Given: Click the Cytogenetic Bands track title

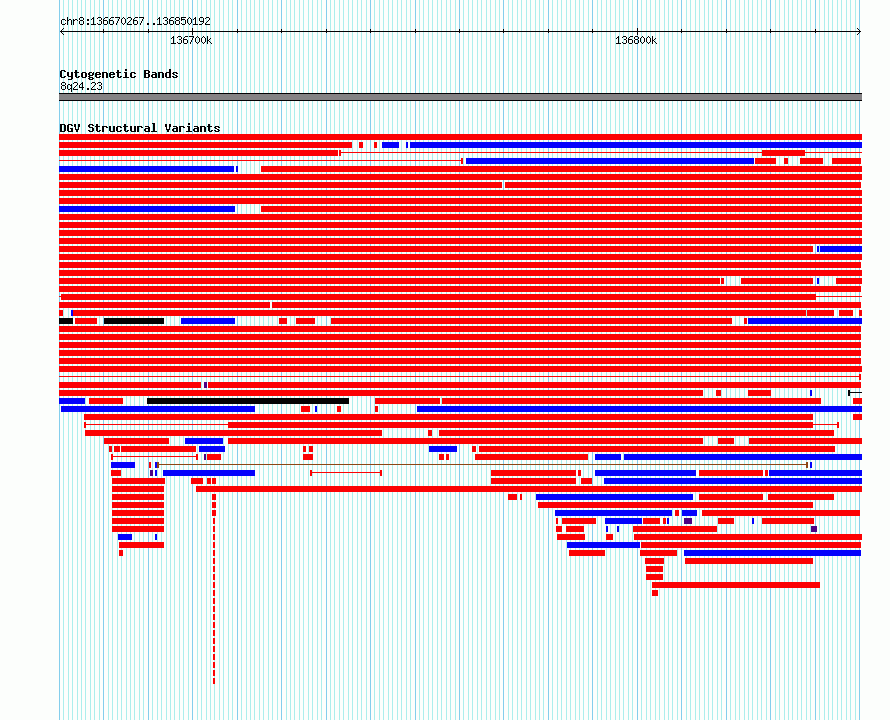Looking at the screenshot, I should [x=119, y=74].
